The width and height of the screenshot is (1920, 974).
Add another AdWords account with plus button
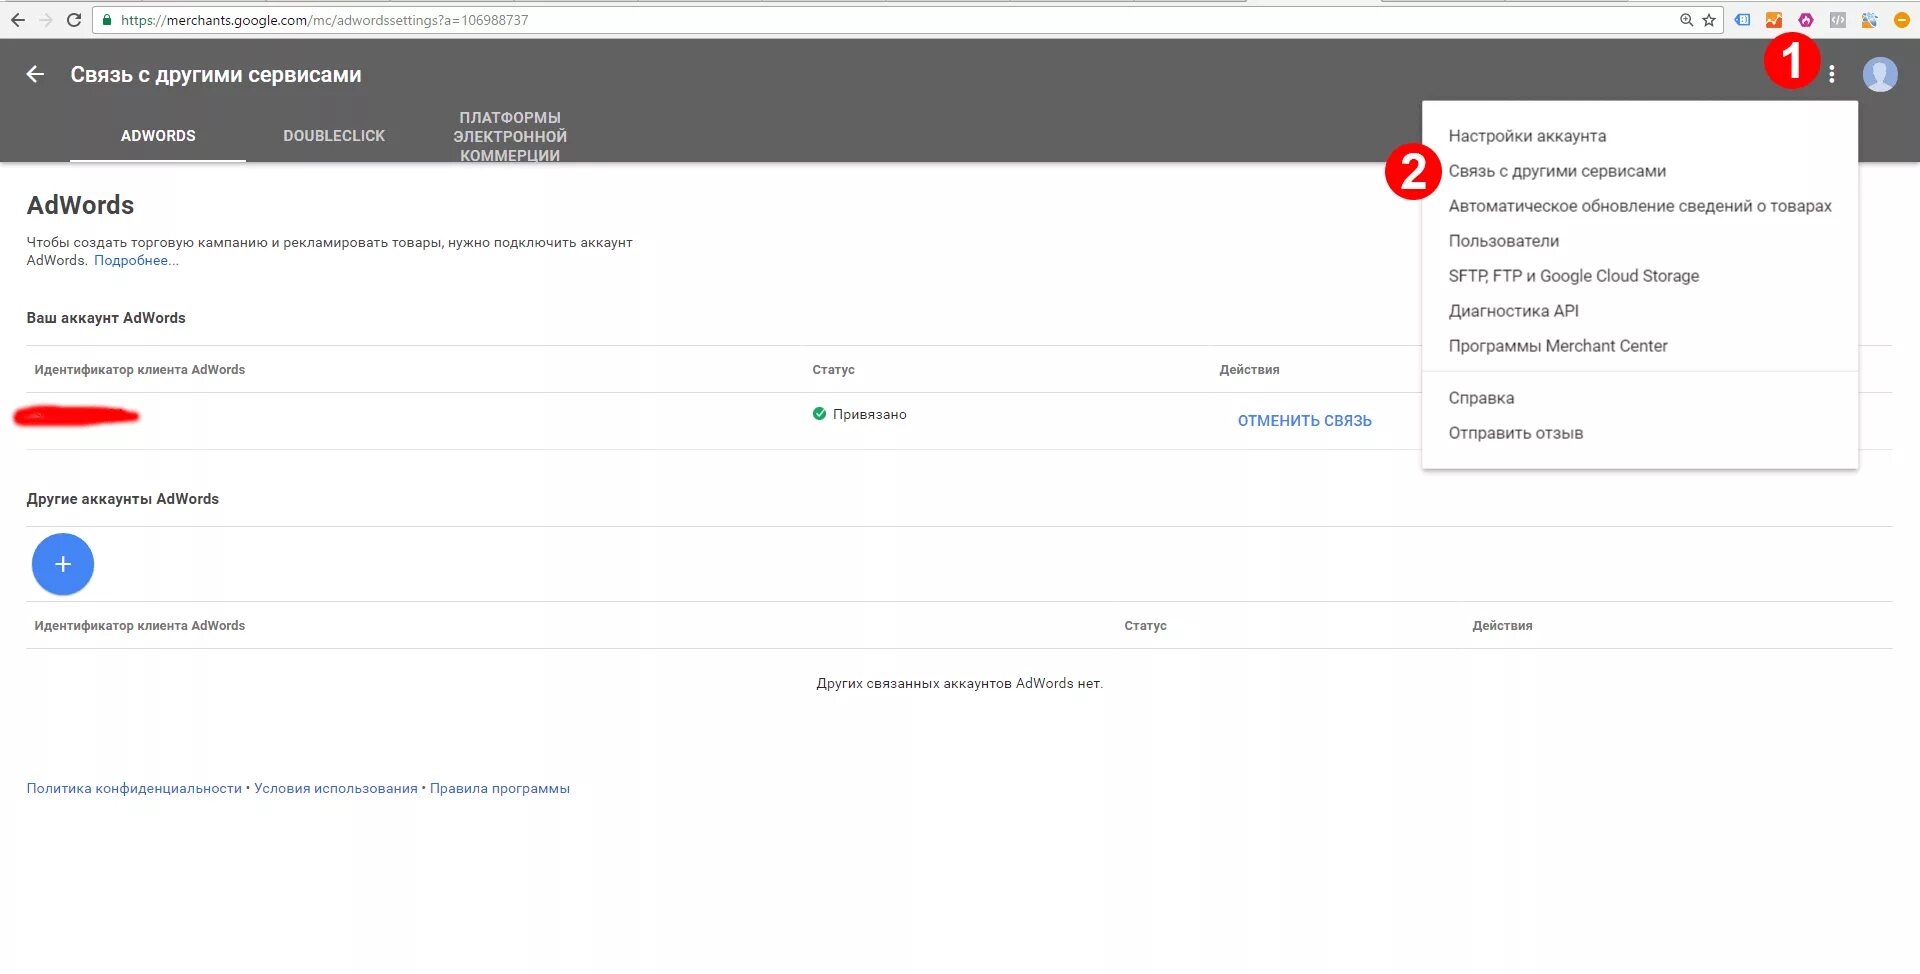click(x=63, y=564)
